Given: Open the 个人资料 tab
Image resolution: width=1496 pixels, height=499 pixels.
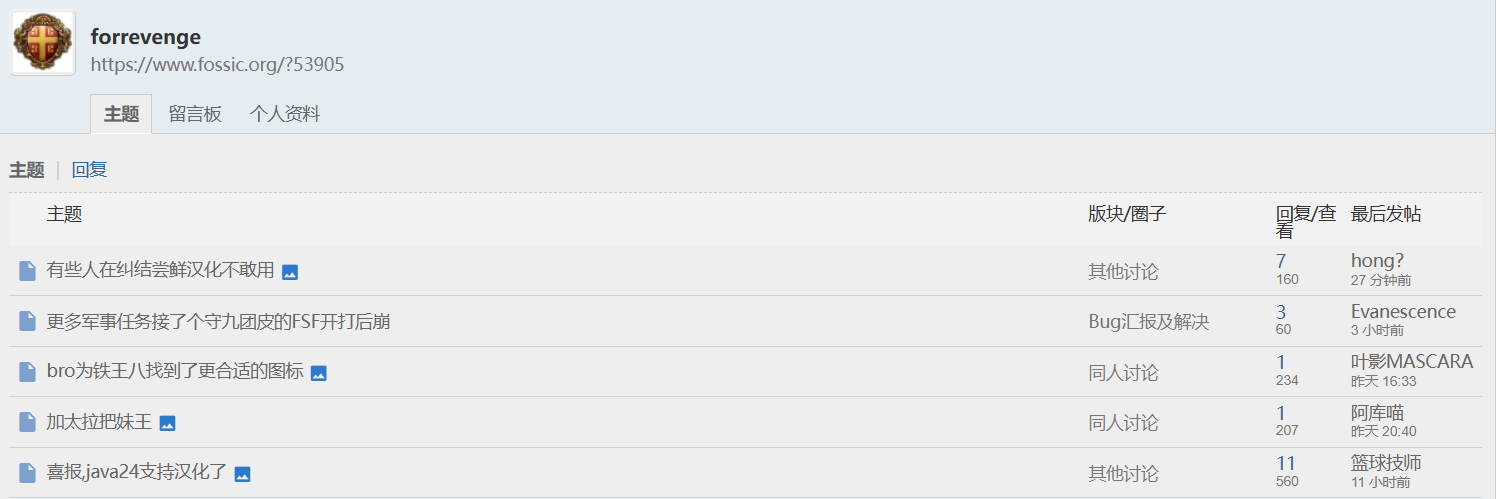Looking at the screenshot, I should coord(285,114).
